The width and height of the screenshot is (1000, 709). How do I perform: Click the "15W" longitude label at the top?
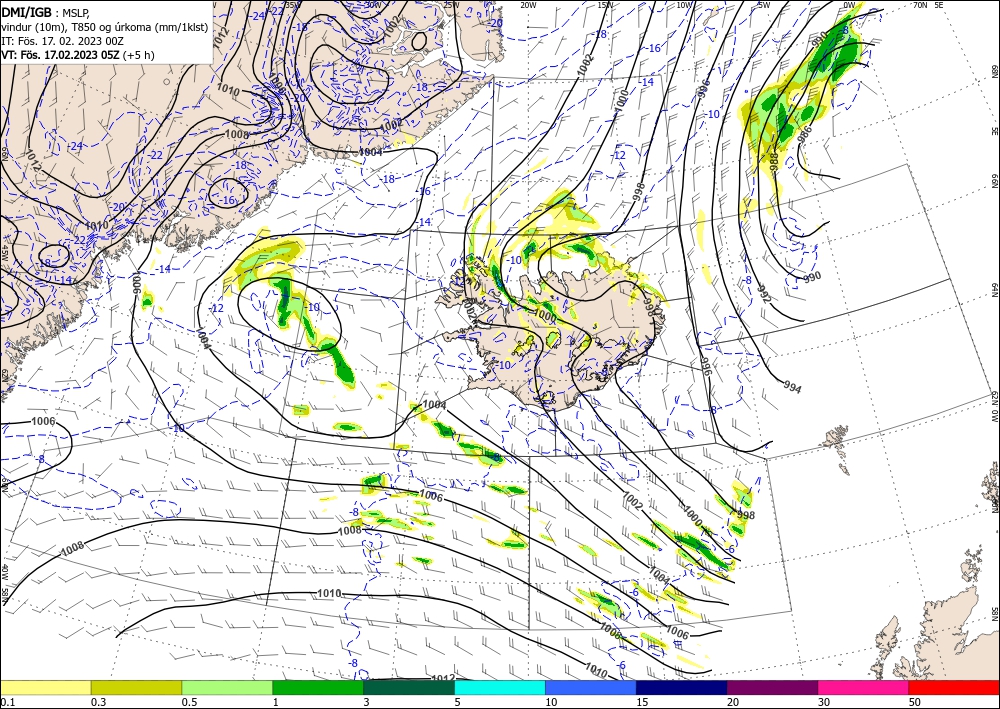(606, 5)
